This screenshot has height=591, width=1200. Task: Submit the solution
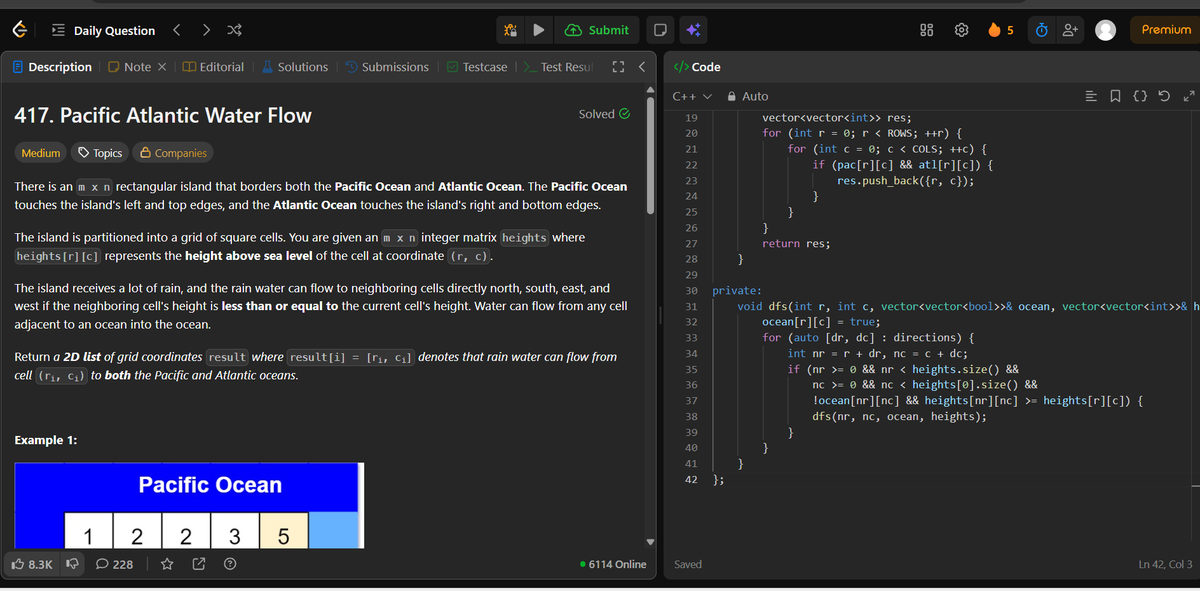(x=598, y=30)
